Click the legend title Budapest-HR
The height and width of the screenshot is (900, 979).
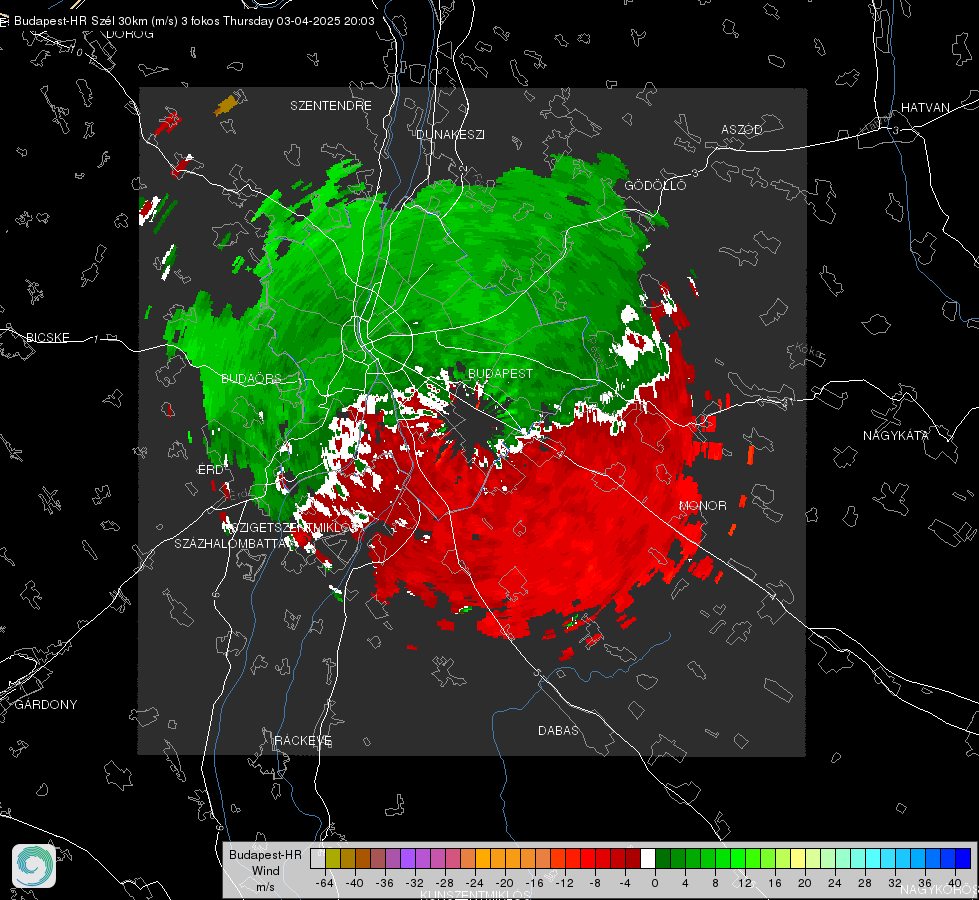265,855
